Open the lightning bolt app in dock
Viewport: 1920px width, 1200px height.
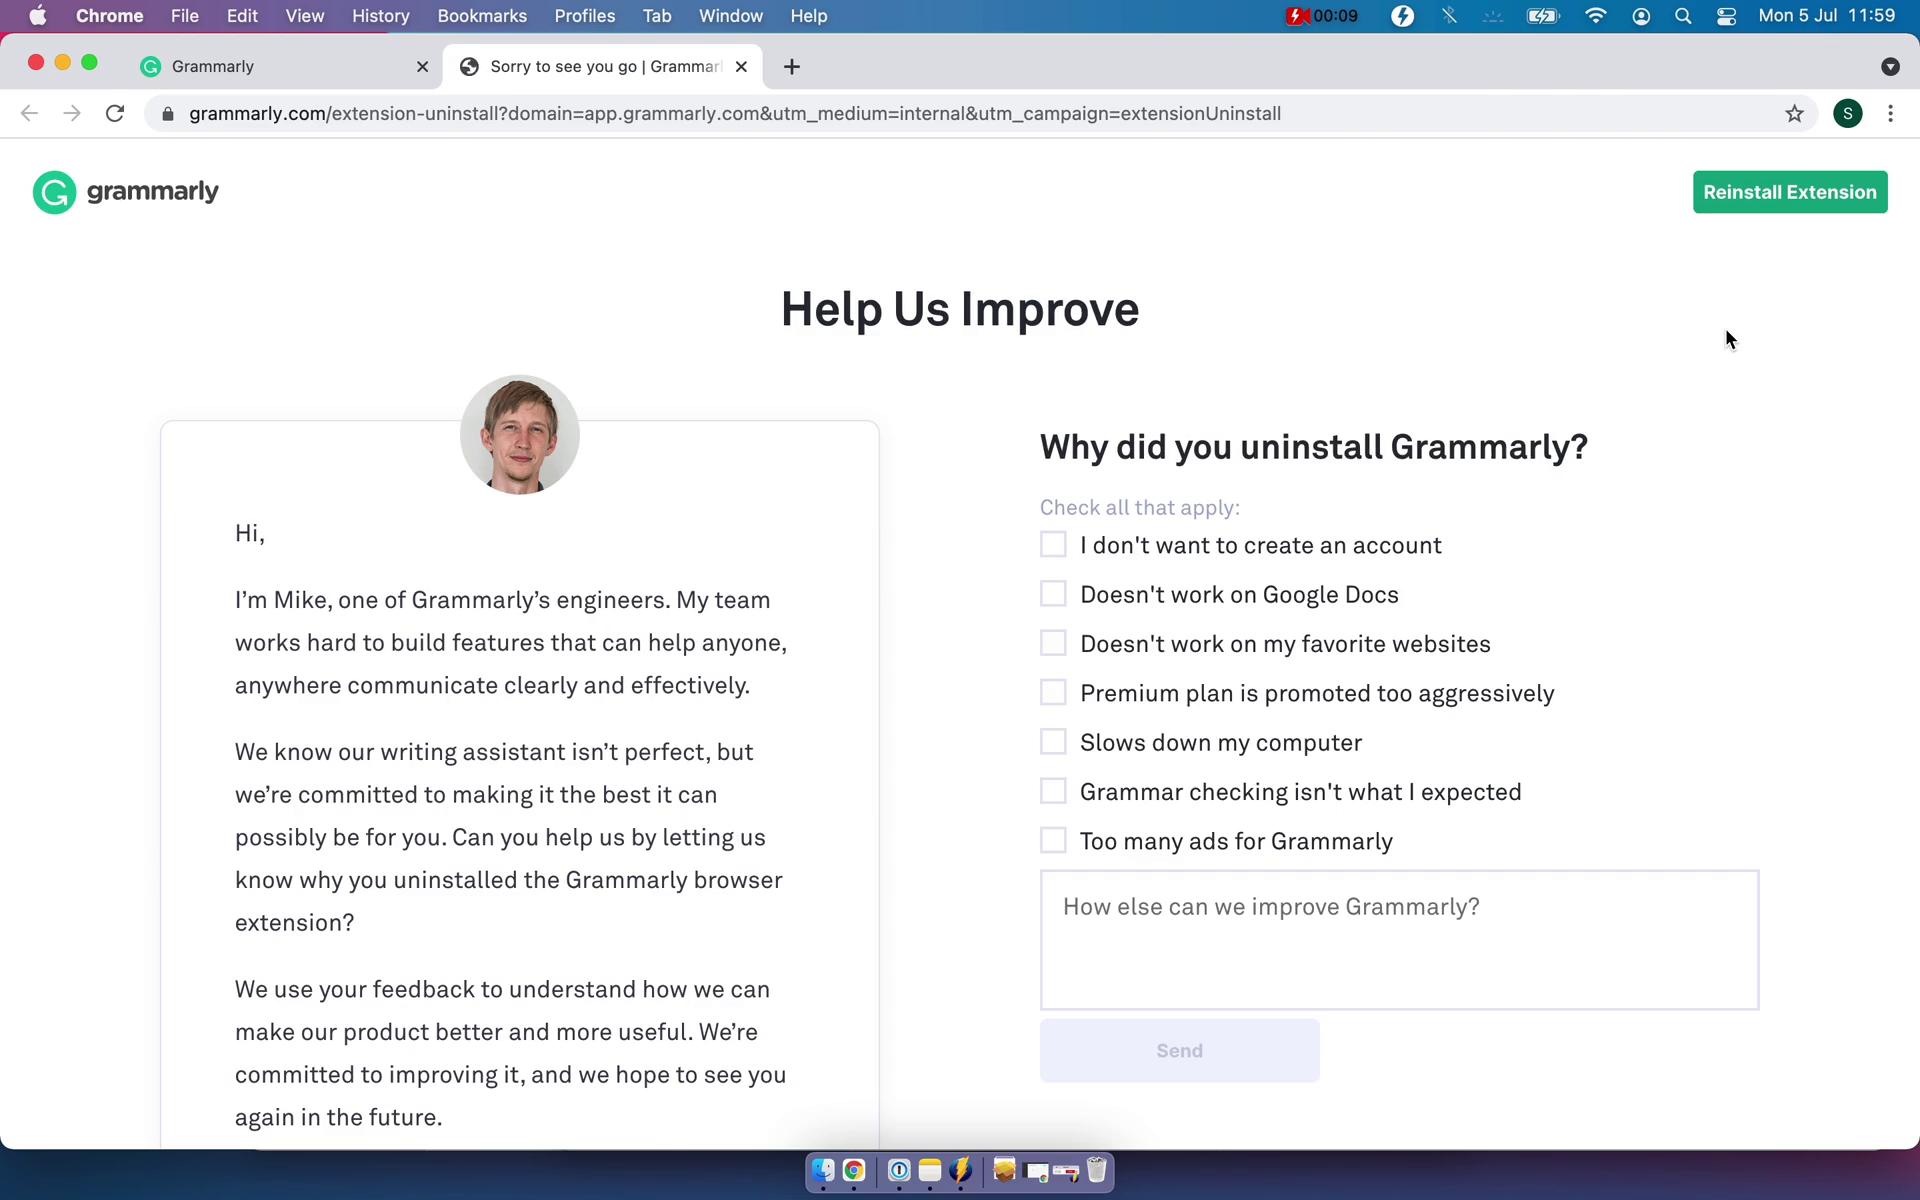tap(961, 1170)
